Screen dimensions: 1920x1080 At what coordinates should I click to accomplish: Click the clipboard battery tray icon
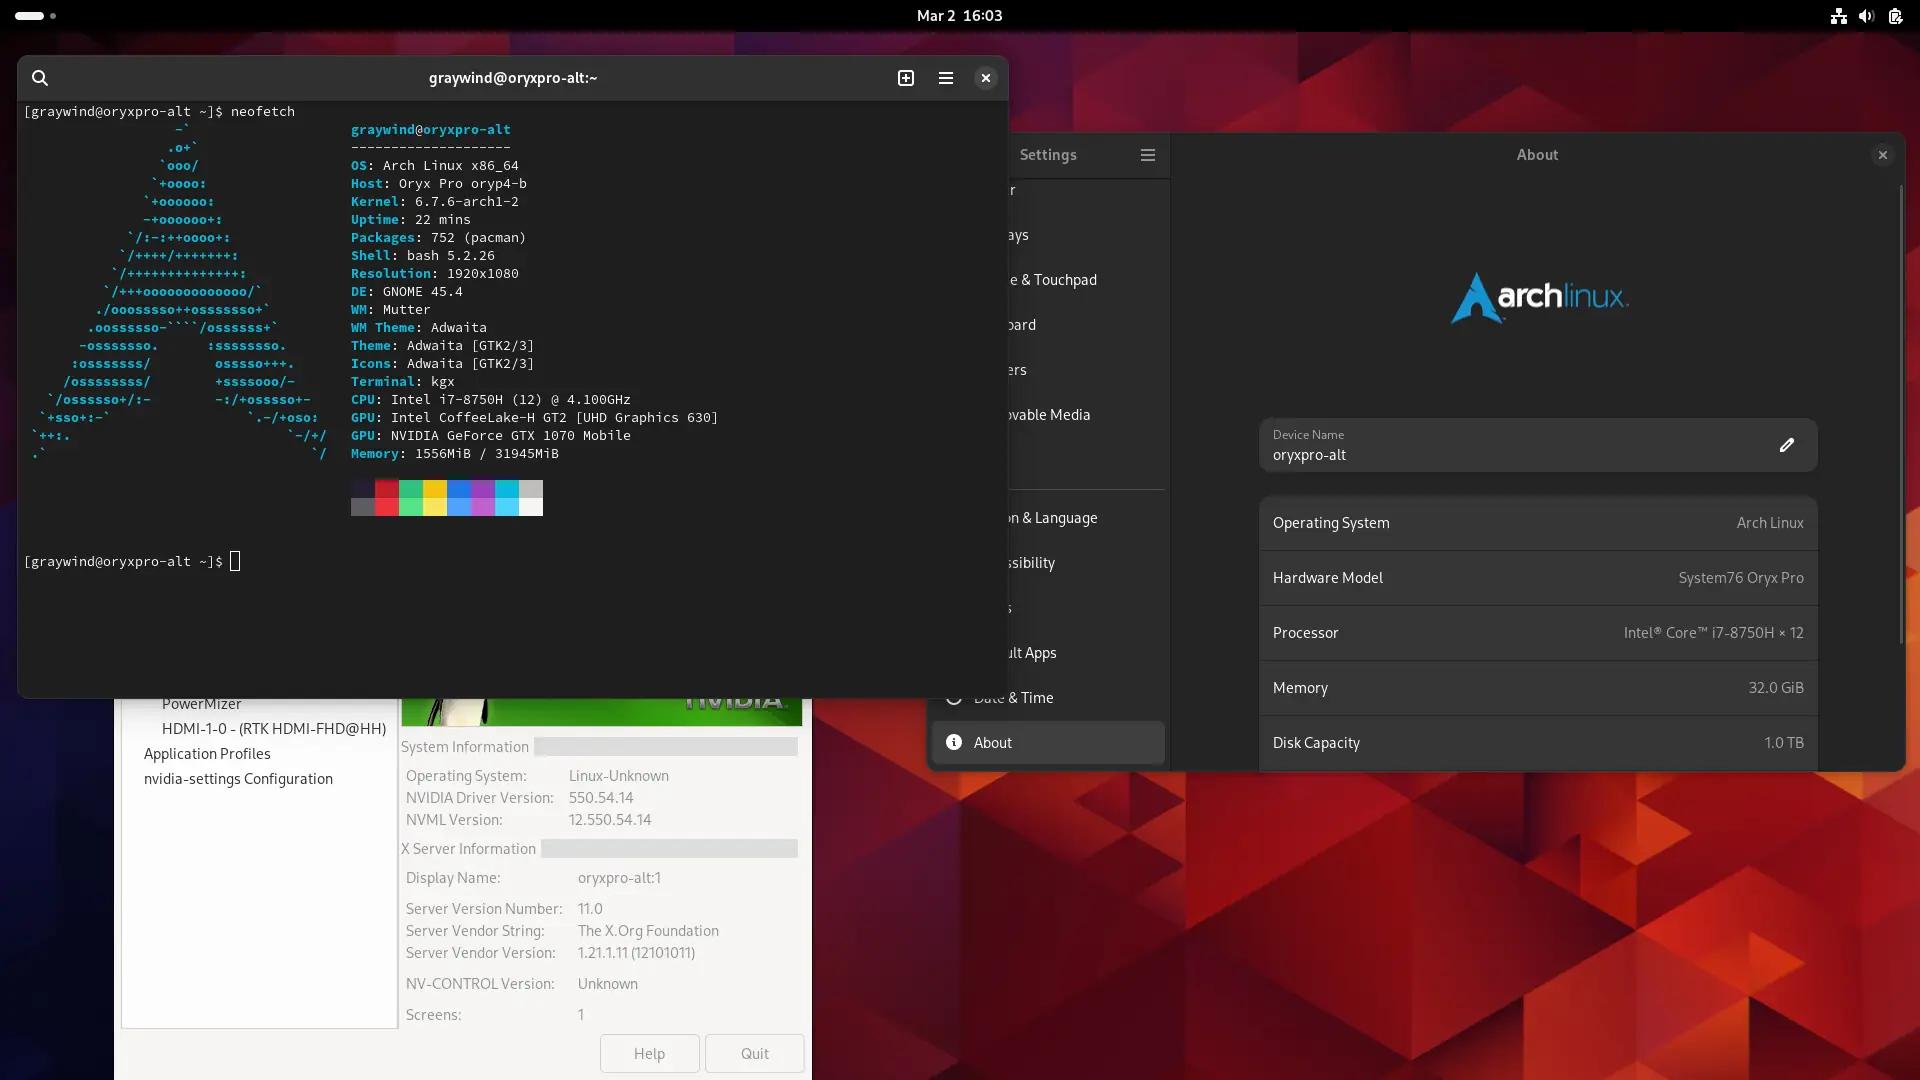tap(1895, 16)
